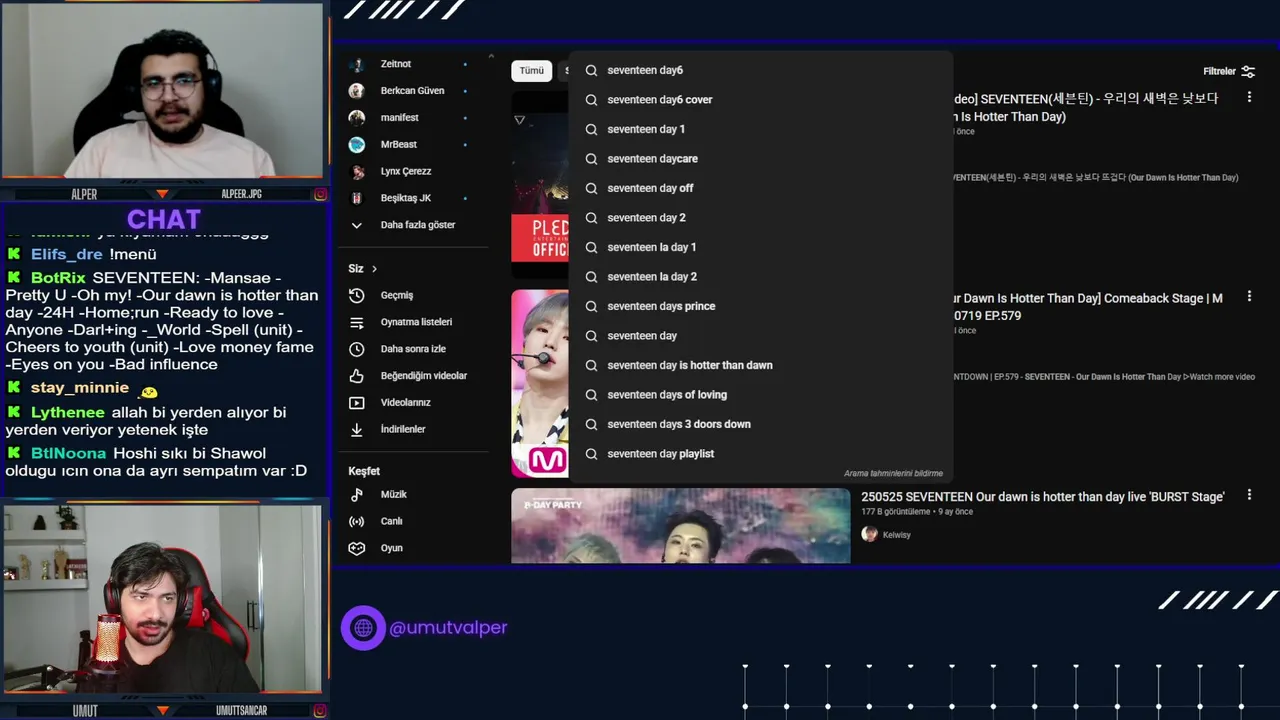Select the "Tümü" filter chip
The height and width of the screenshot is (720, 1280).
coord(531,71)
